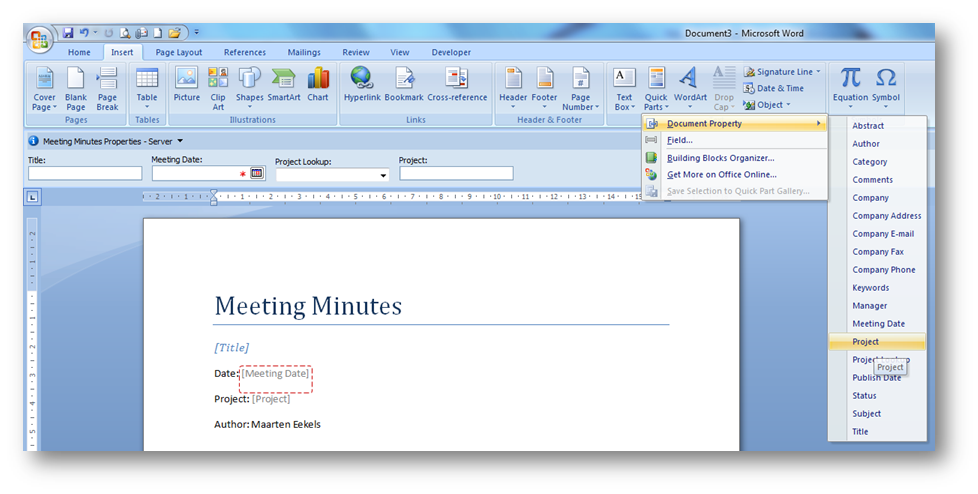The width and height of the screenshot is (978, 494).
Task: Insert a Bookmark
Action: click(x=404, y=84)
